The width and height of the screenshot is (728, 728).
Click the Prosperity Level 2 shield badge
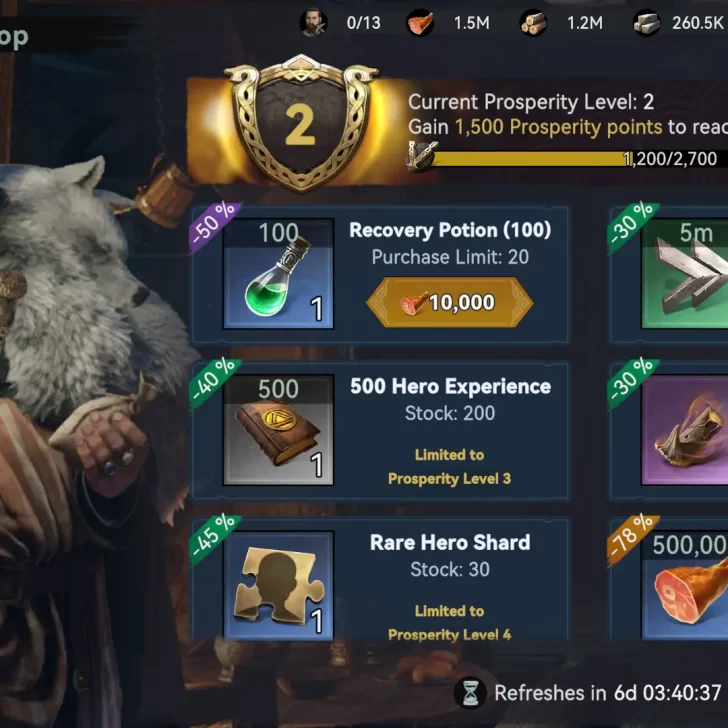[x=300, y=123]
